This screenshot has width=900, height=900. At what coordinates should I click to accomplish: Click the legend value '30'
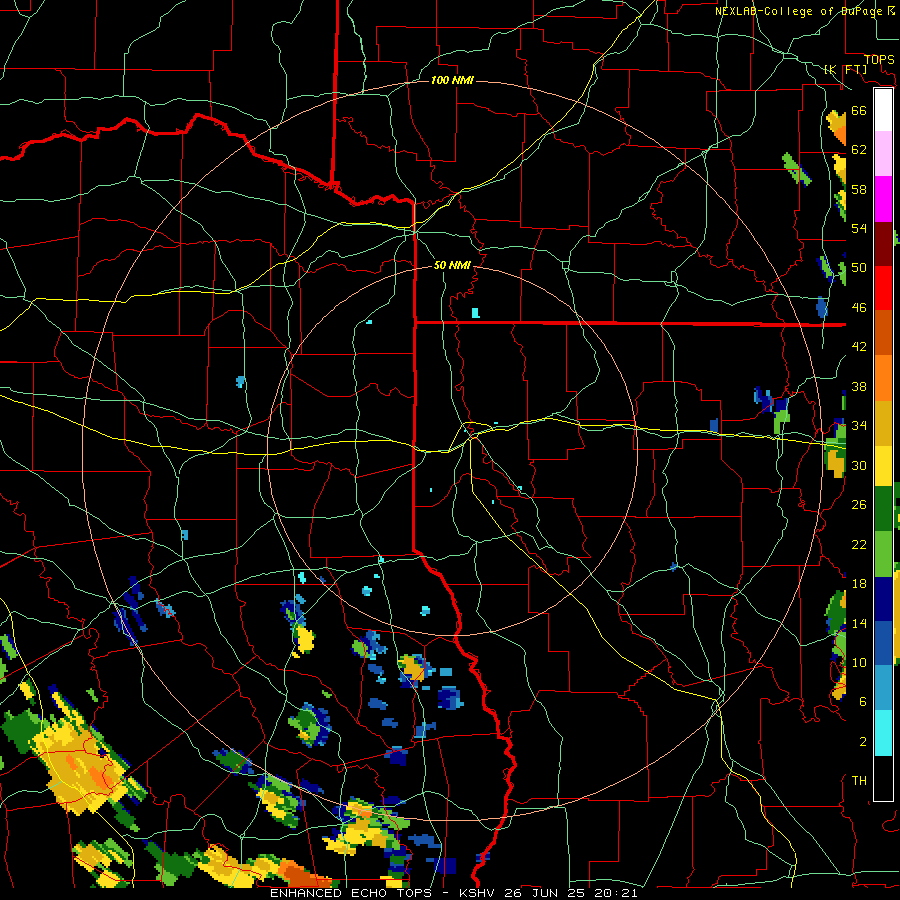859,465
